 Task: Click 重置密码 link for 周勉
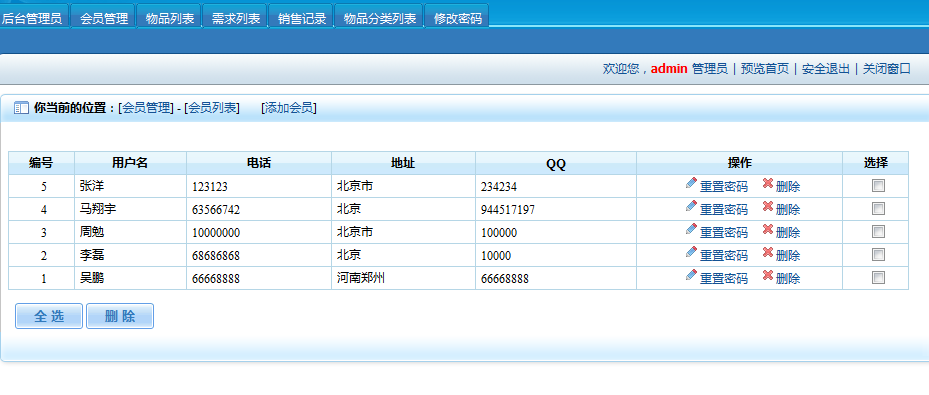coord(724,232)
